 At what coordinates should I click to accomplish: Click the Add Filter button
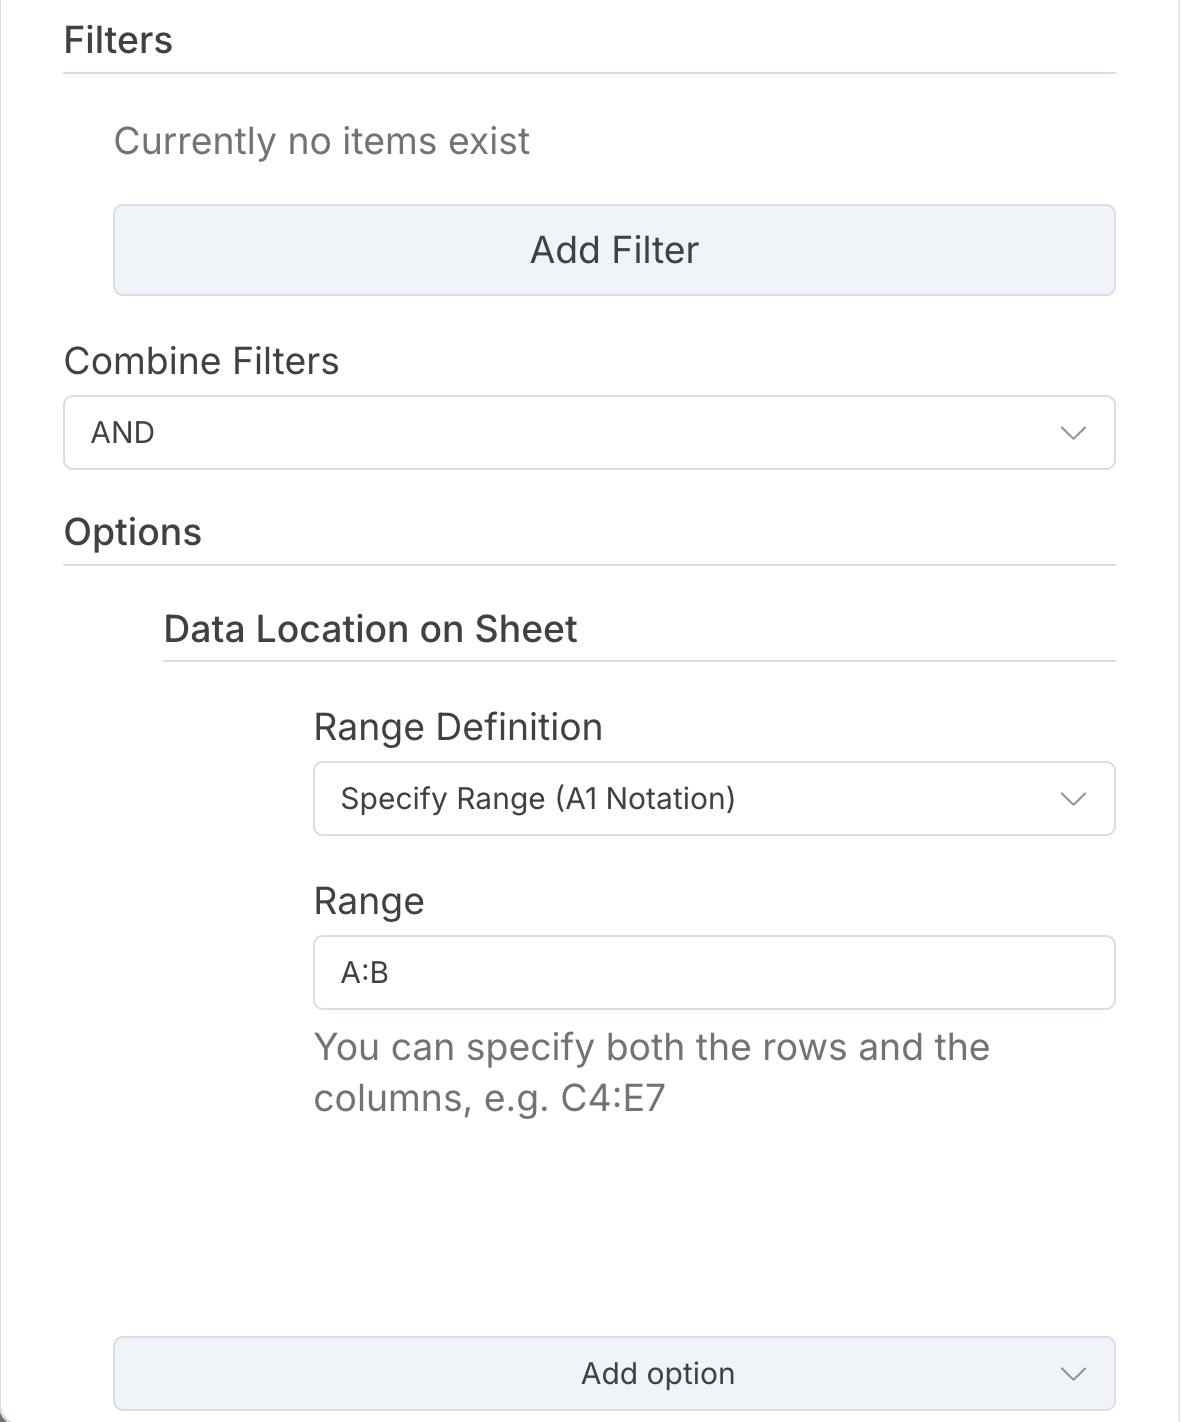tap(614, 250)
